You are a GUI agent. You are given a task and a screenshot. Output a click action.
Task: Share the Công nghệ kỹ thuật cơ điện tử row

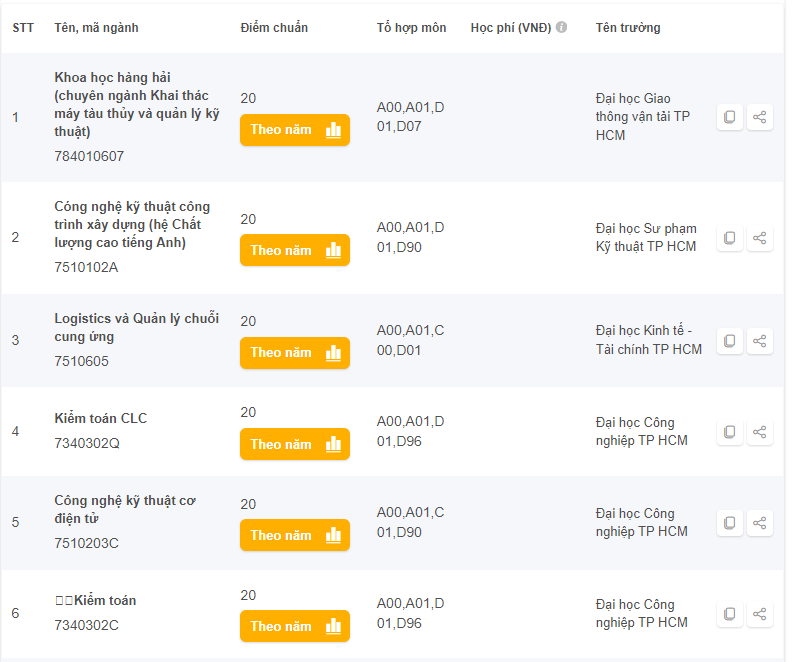click(759, 523)
